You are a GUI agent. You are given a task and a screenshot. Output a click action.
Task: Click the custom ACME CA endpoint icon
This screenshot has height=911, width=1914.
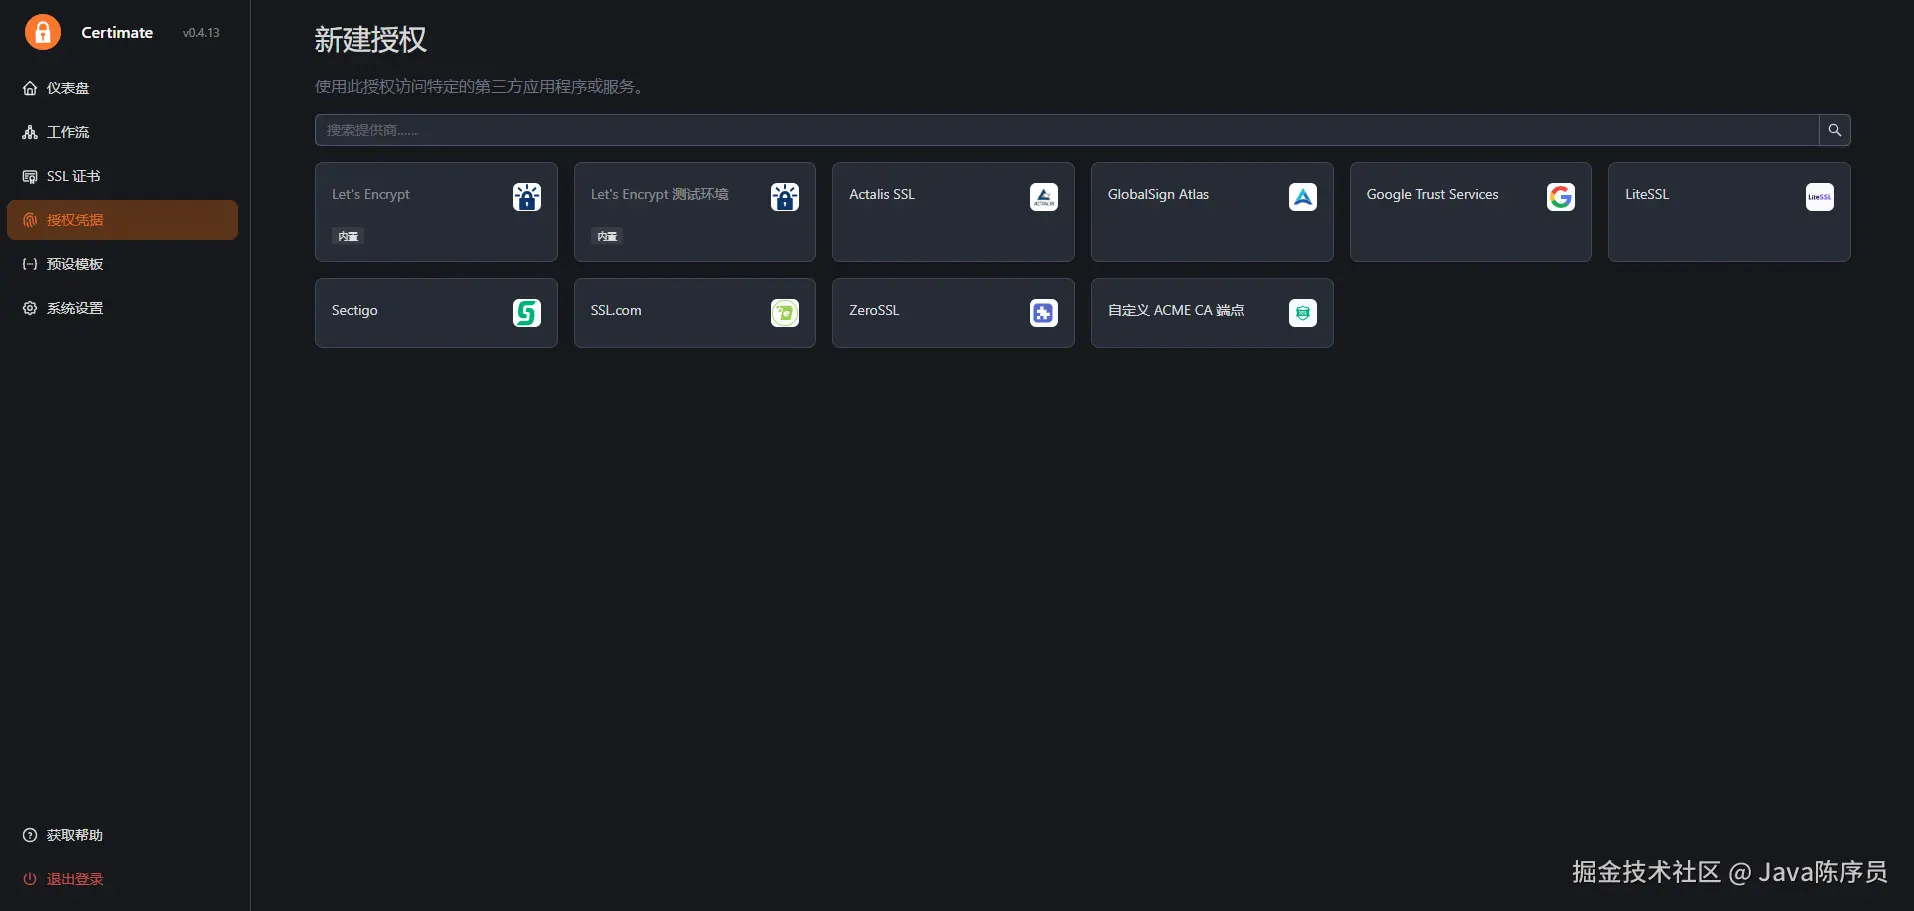coord(1303,313)
